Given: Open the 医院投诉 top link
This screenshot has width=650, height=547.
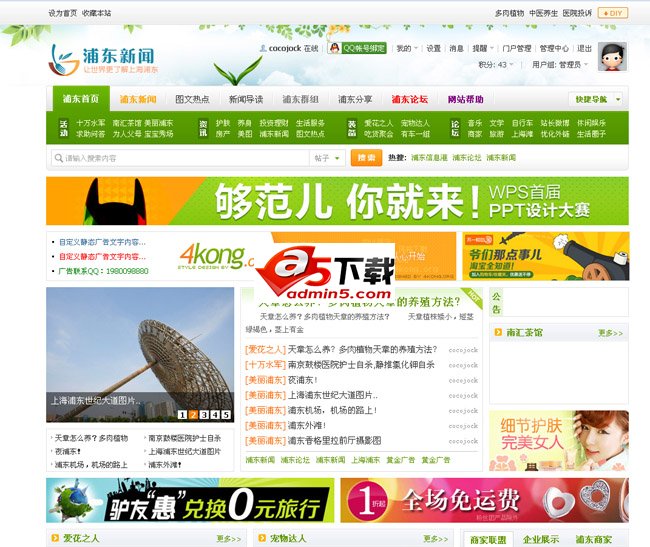Looking at the screenshot, I should (577, 13).
